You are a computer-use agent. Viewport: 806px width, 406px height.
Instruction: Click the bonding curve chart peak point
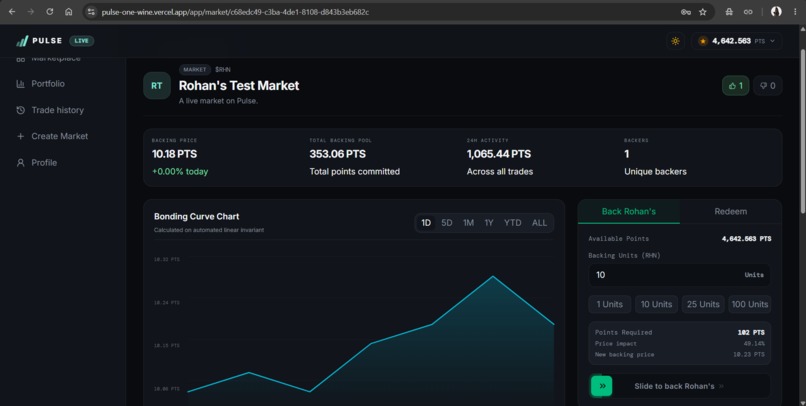[x=493, y=276]
